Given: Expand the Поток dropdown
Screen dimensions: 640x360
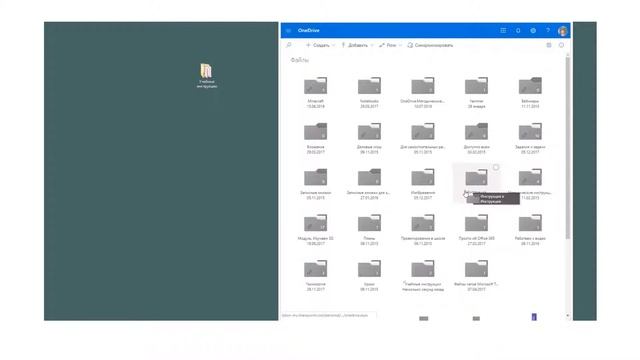Looking at the screenshot, I should click(390, 45).
